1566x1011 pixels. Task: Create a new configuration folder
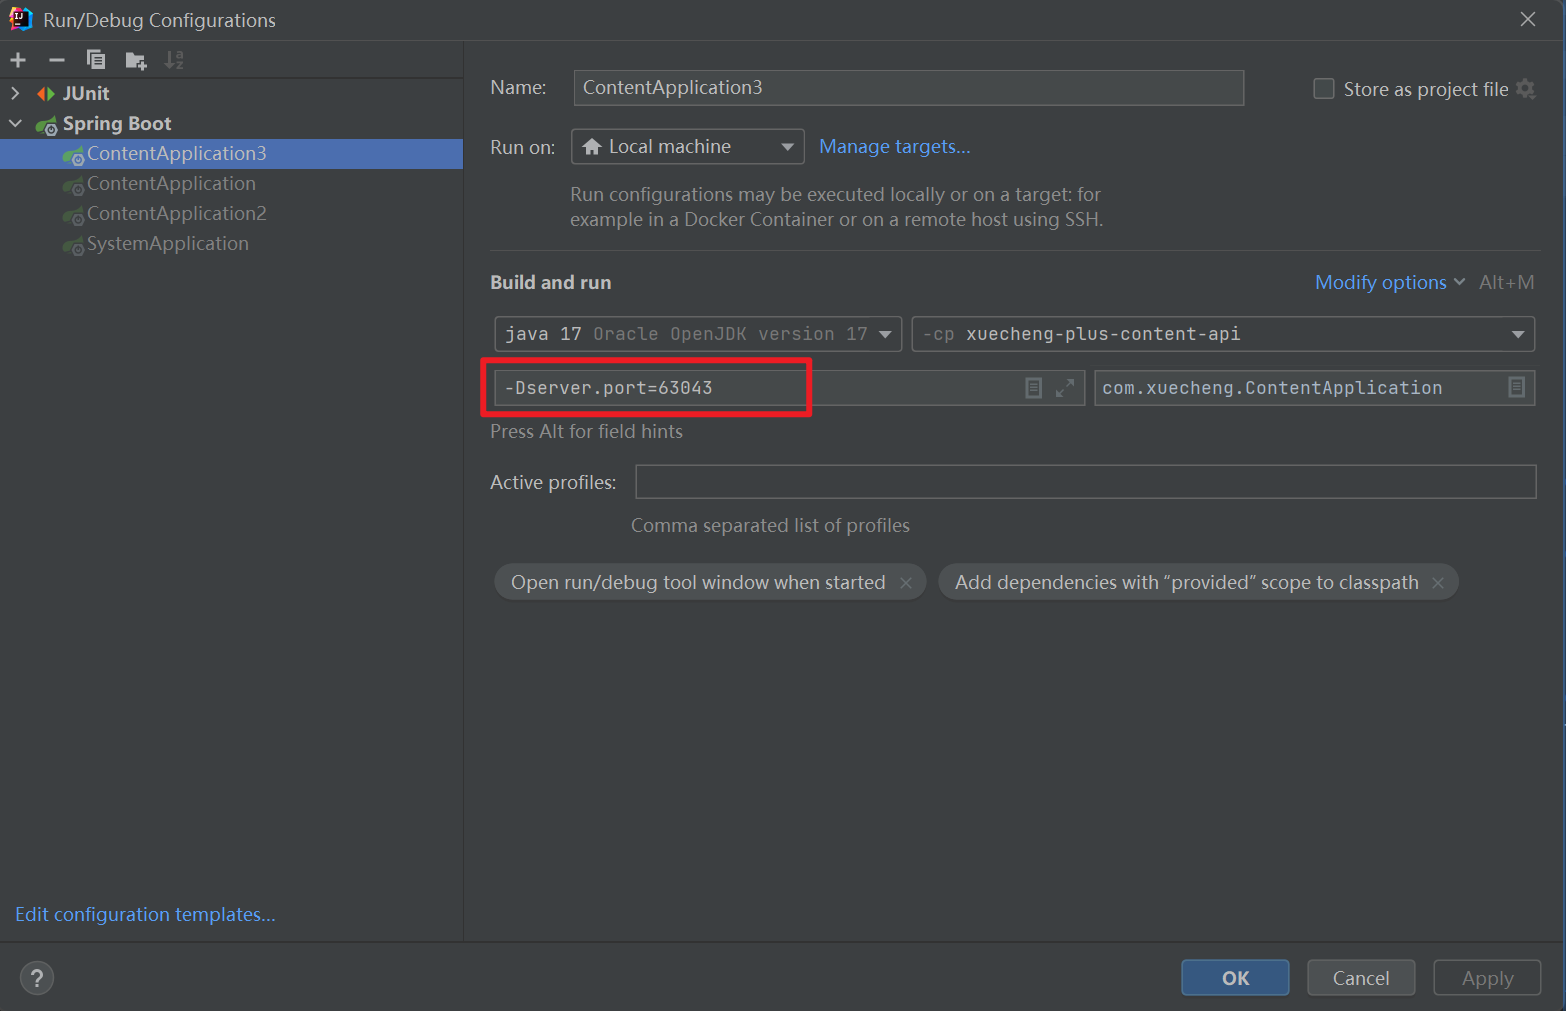click(136, 61)
